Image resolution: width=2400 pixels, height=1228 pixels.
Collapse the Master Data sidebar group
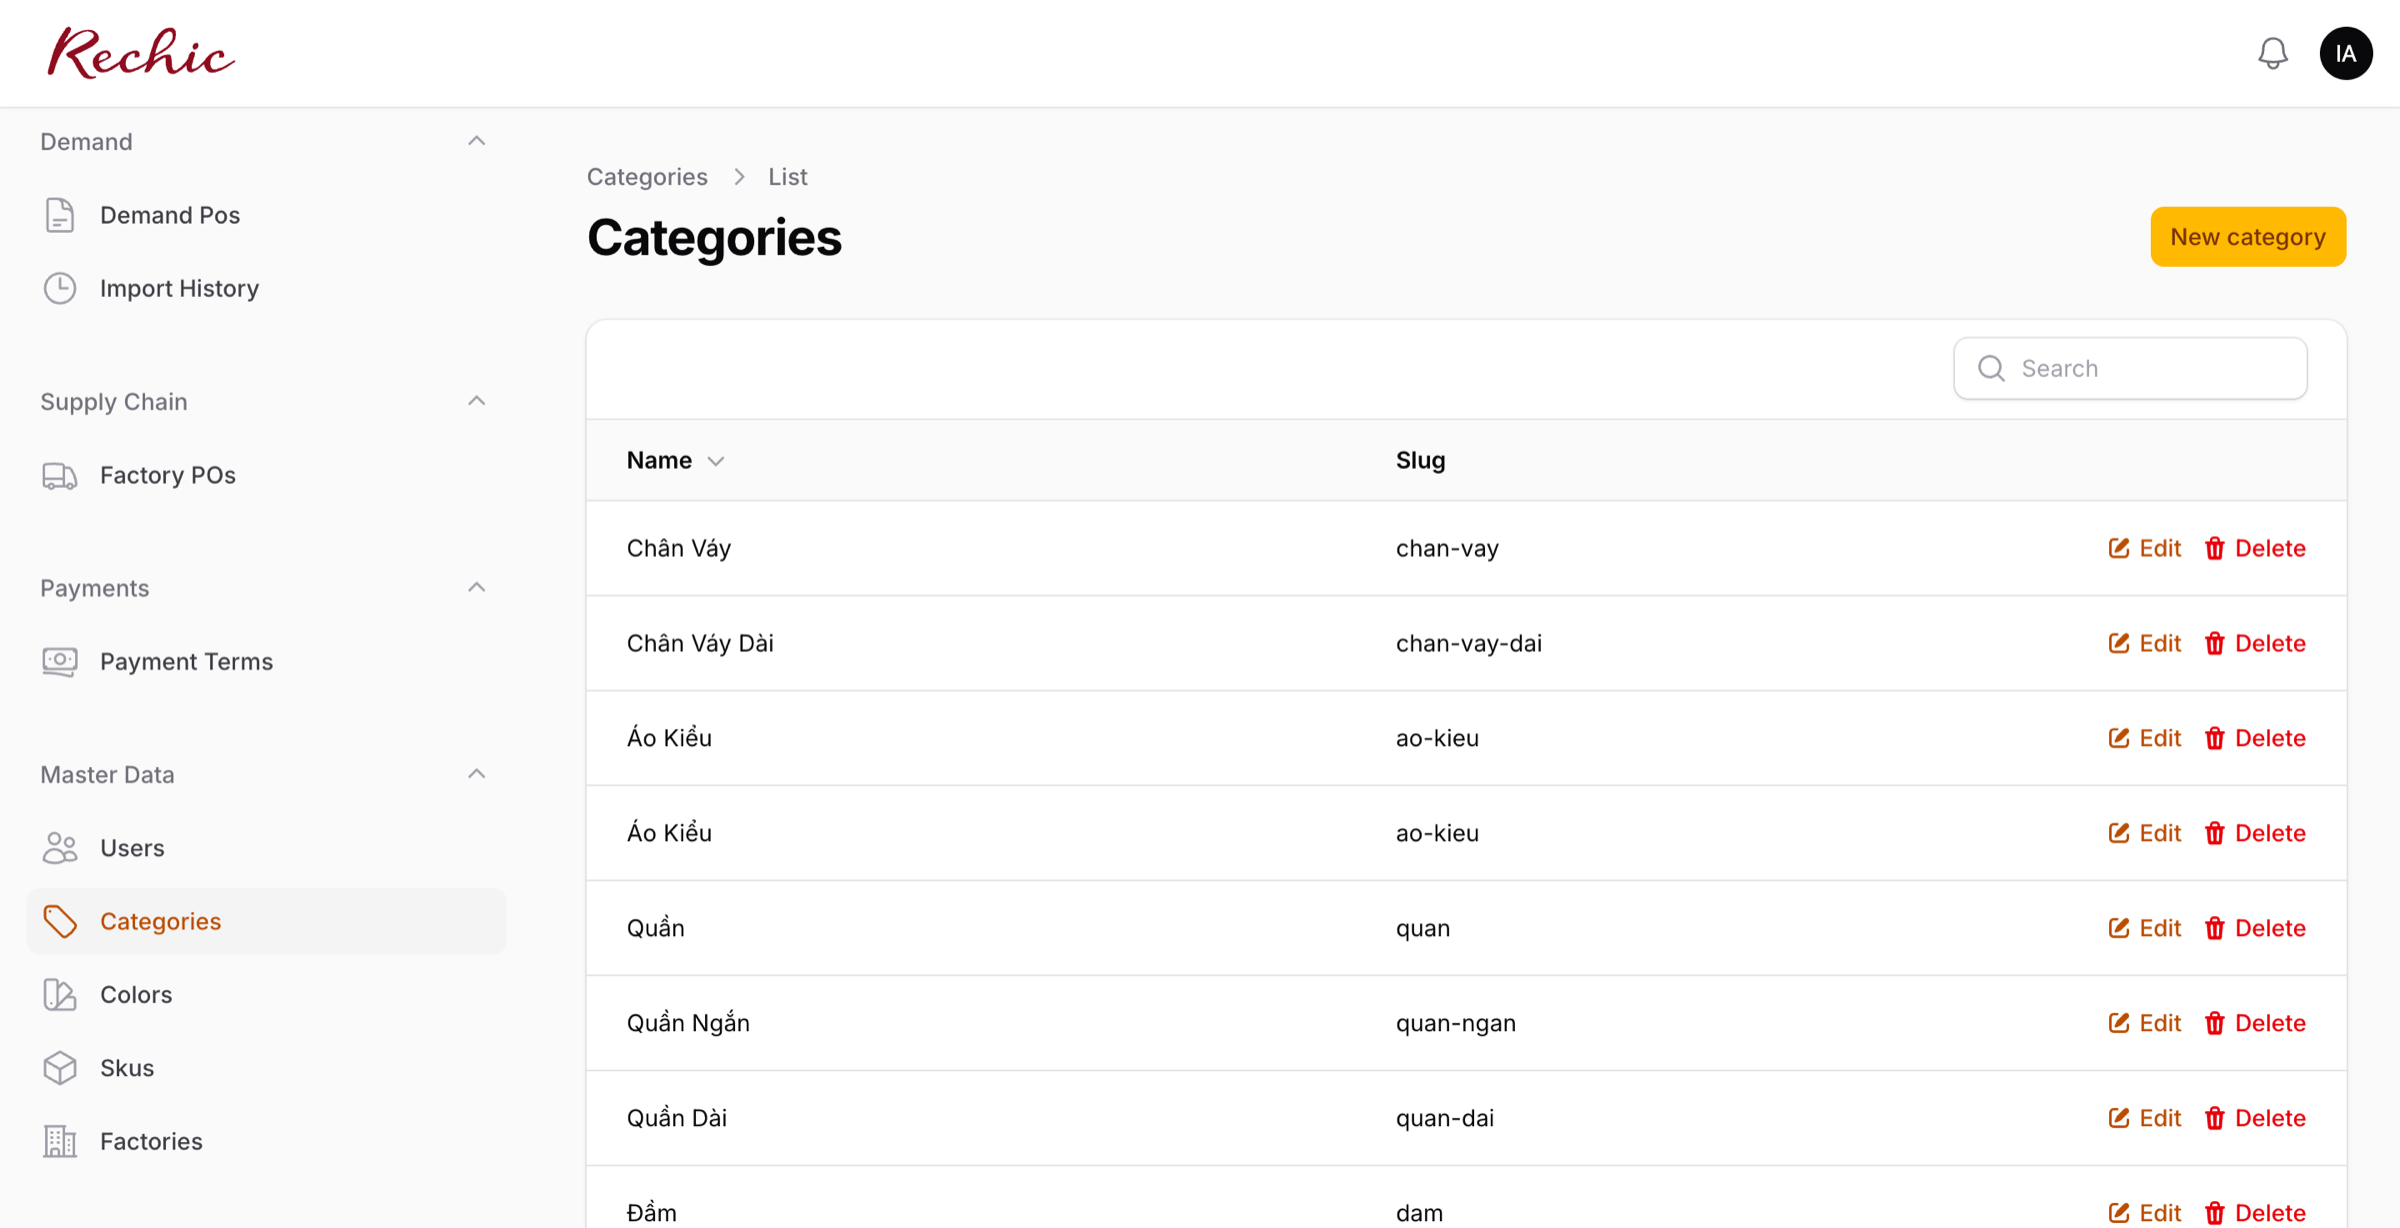pos(477,774)
